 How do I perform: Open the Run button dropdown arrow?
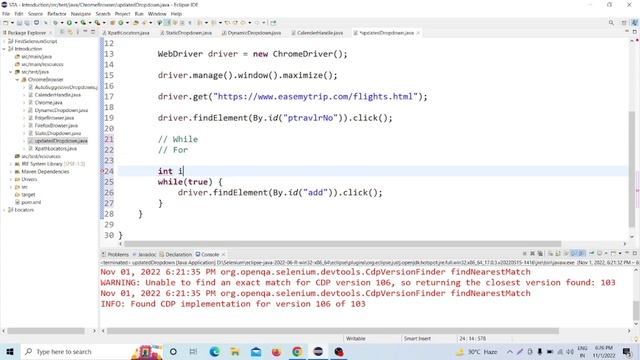point(76,23)
